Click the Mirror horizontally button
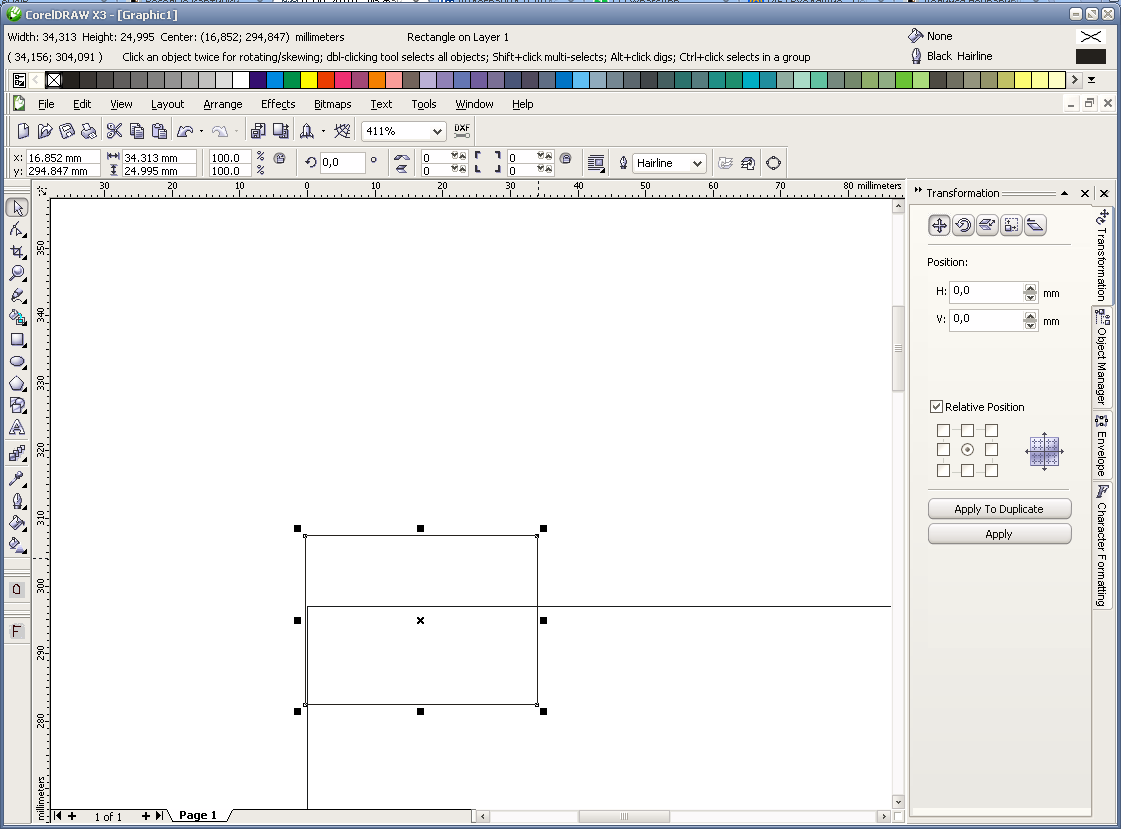 coord(402,157)
